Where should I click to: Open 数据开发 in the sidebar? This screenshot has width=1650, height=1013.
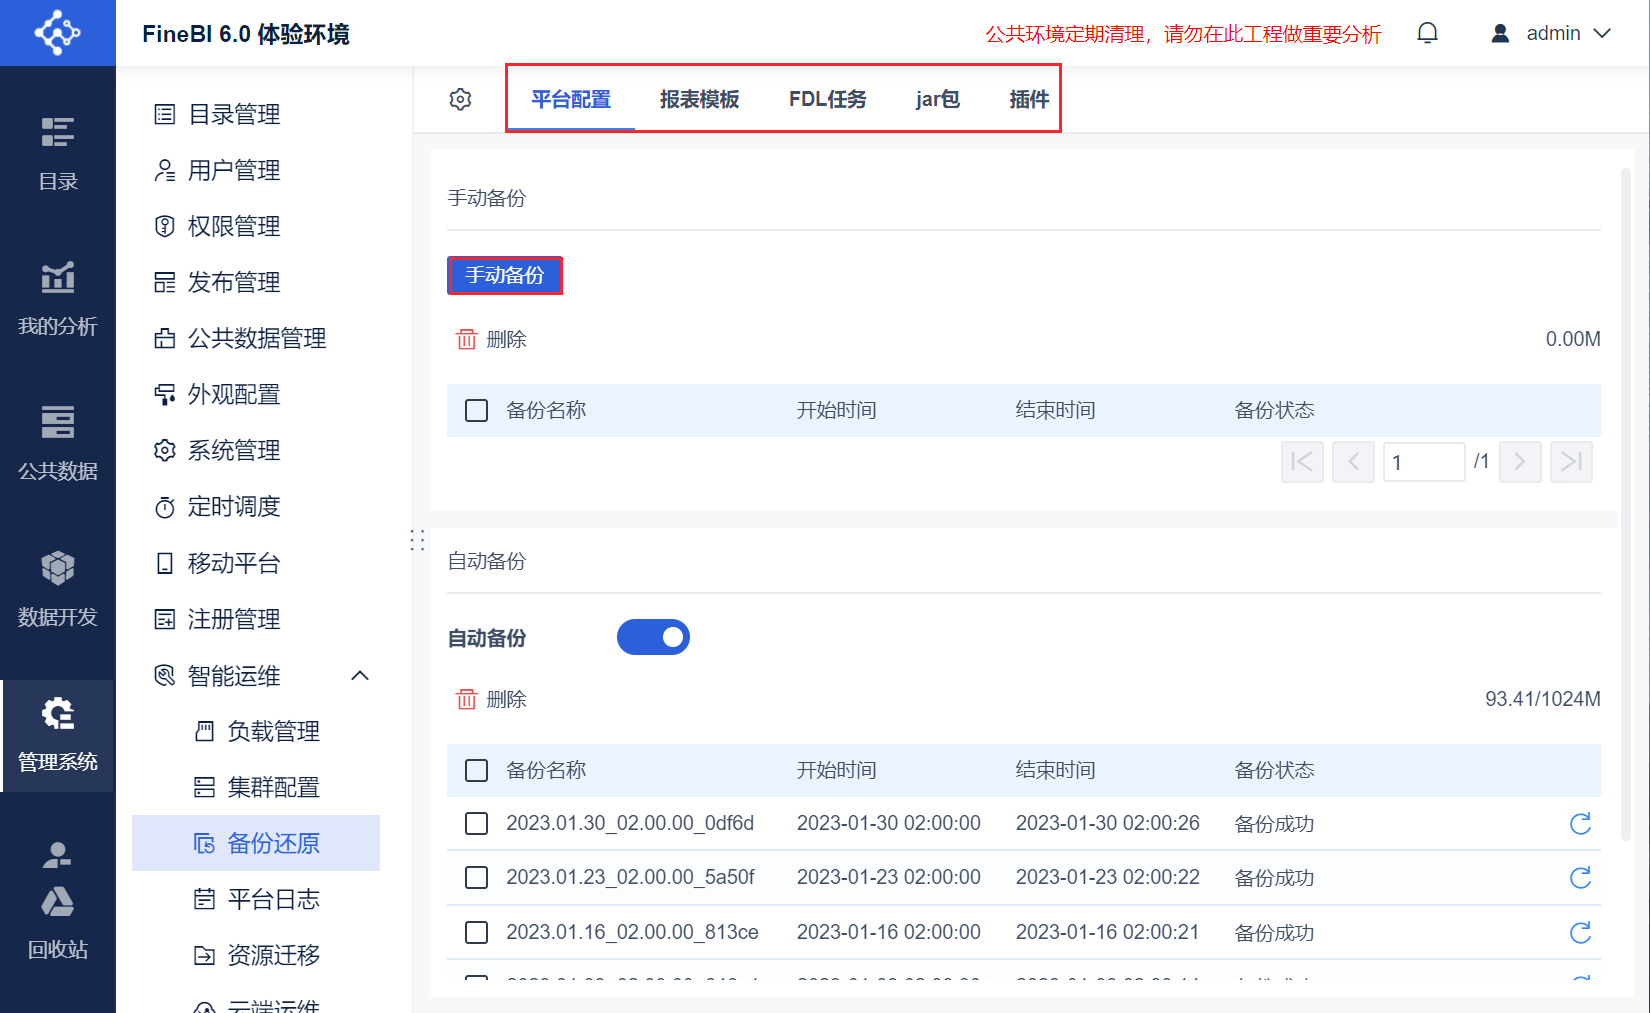point(58,589)
